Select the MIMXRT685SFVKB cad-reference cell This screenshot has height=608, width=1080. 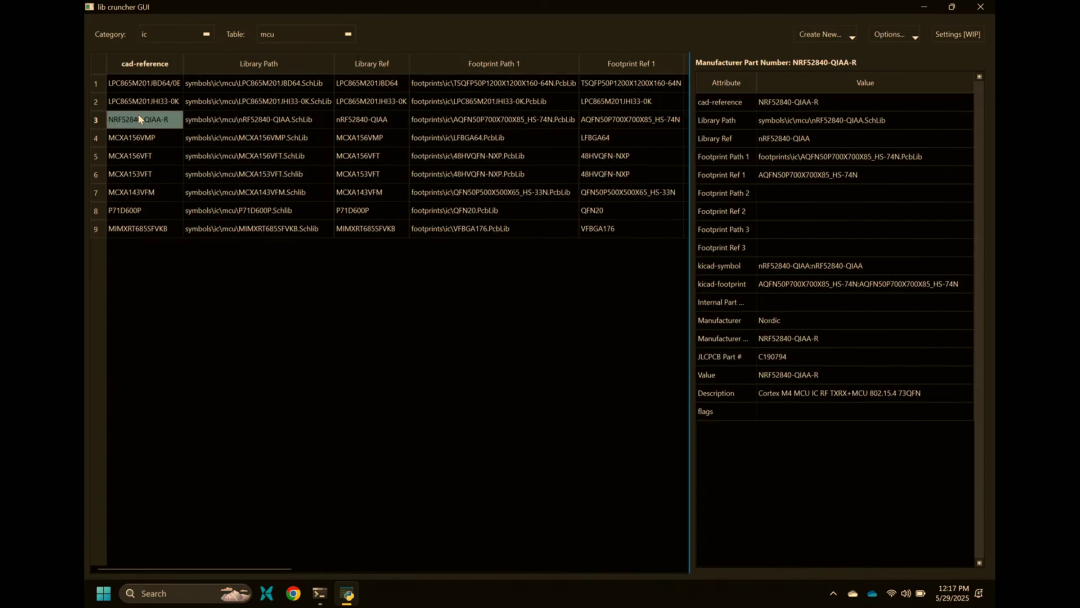coord(145,229)
